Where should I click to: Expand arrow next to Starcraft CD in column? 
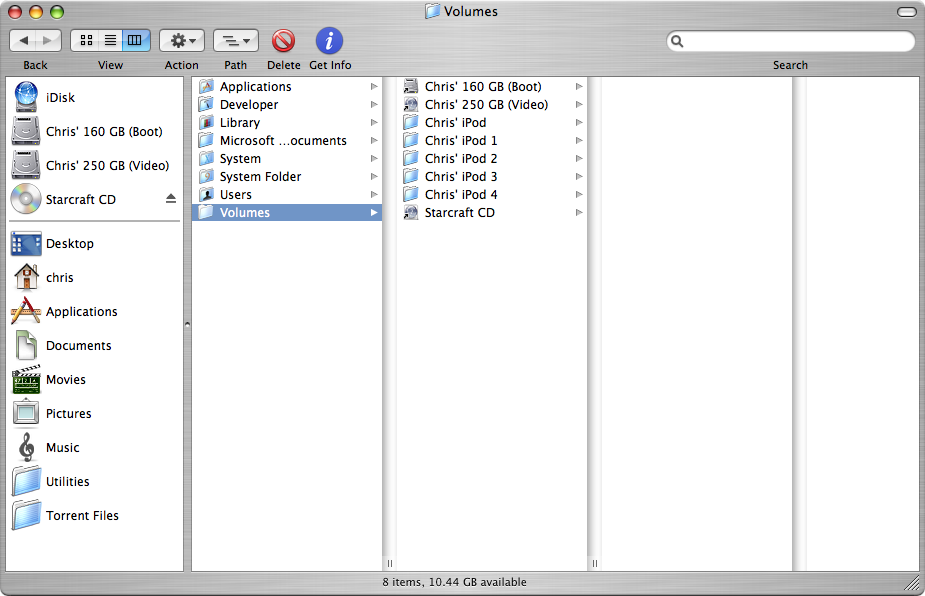pos(579,212)
